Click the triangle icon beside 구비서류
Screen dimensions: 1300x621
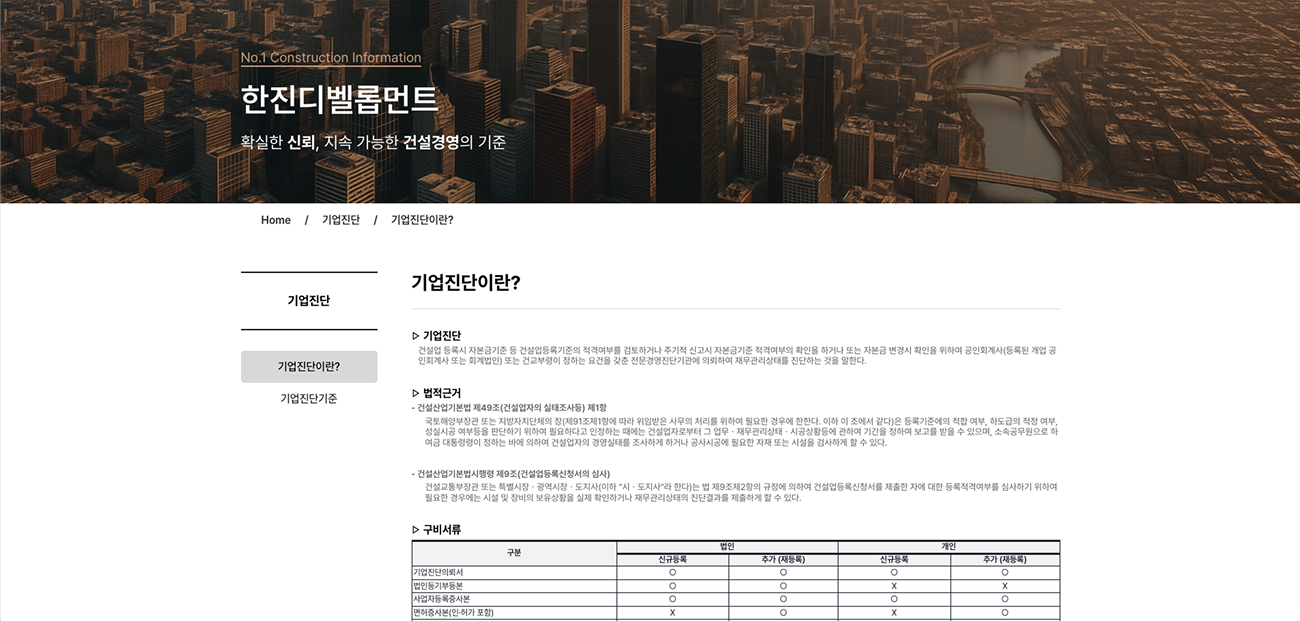coord(416,530)
